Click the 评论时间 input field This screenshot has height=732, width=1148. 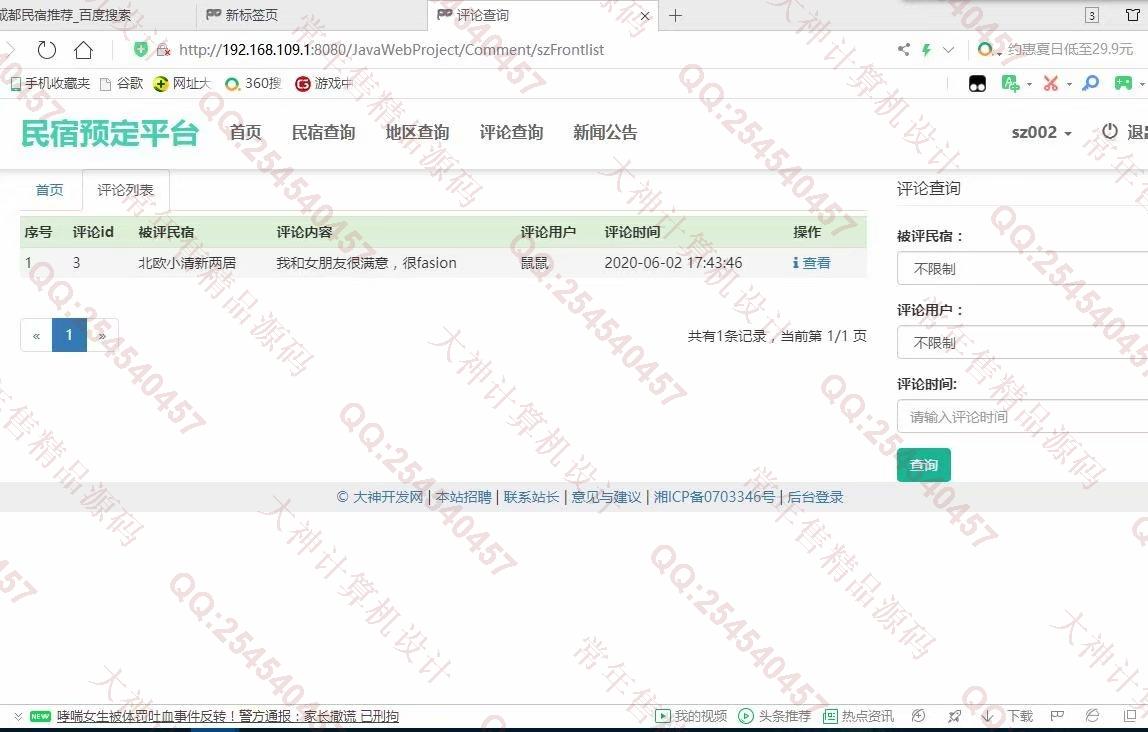click(x=1022, y=416)
